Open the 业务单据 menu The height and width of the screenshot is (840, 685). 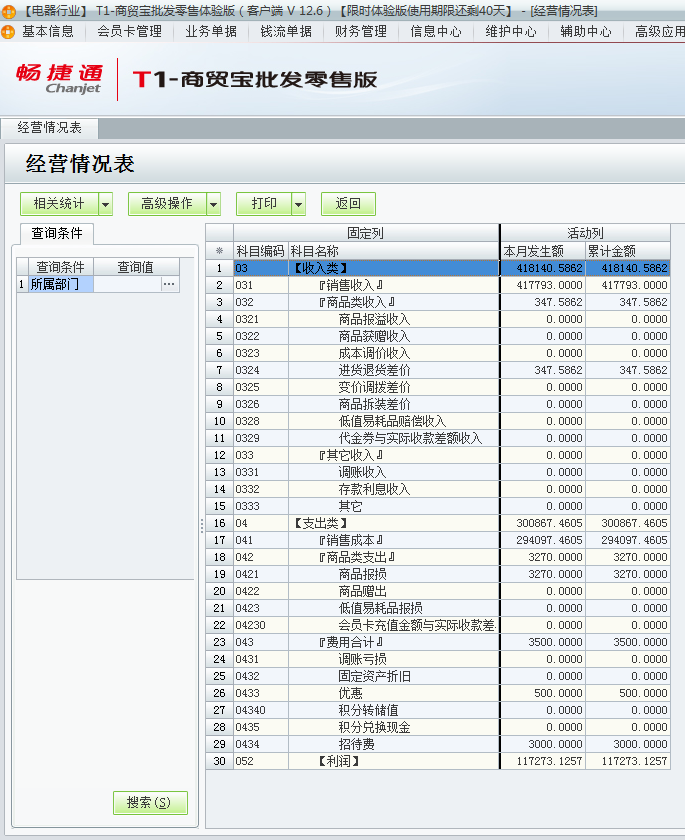pos(211,32)
